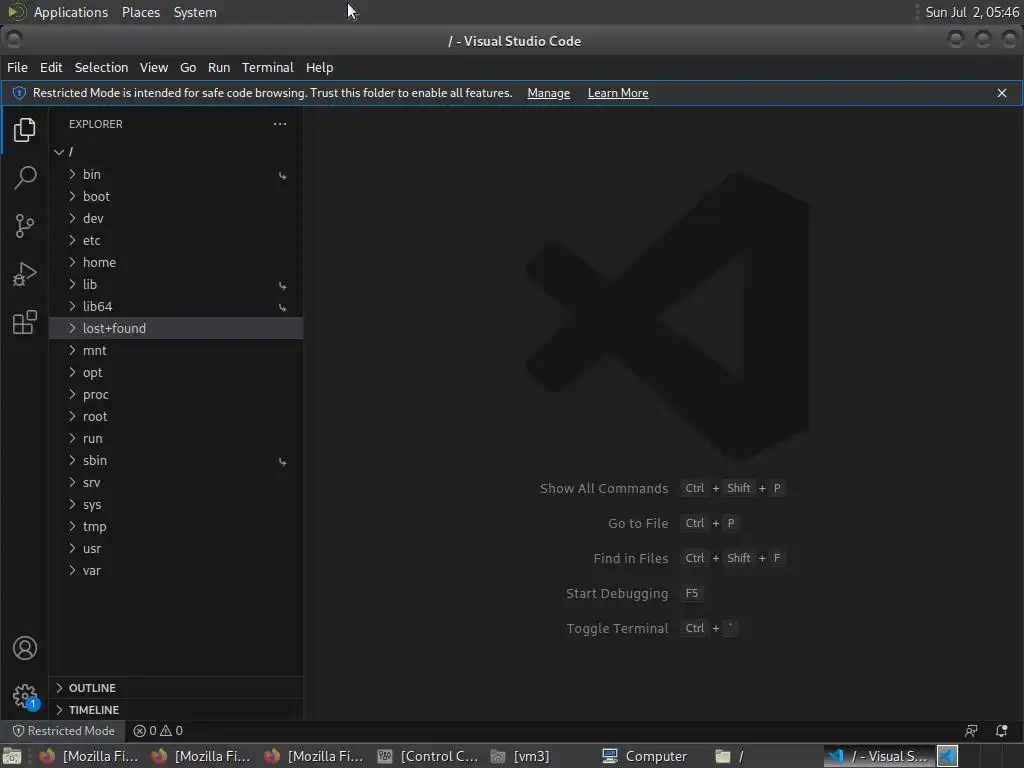Select the proc folder row
The height and width of the screenshot is (768, 1024).
pos(176,394)
